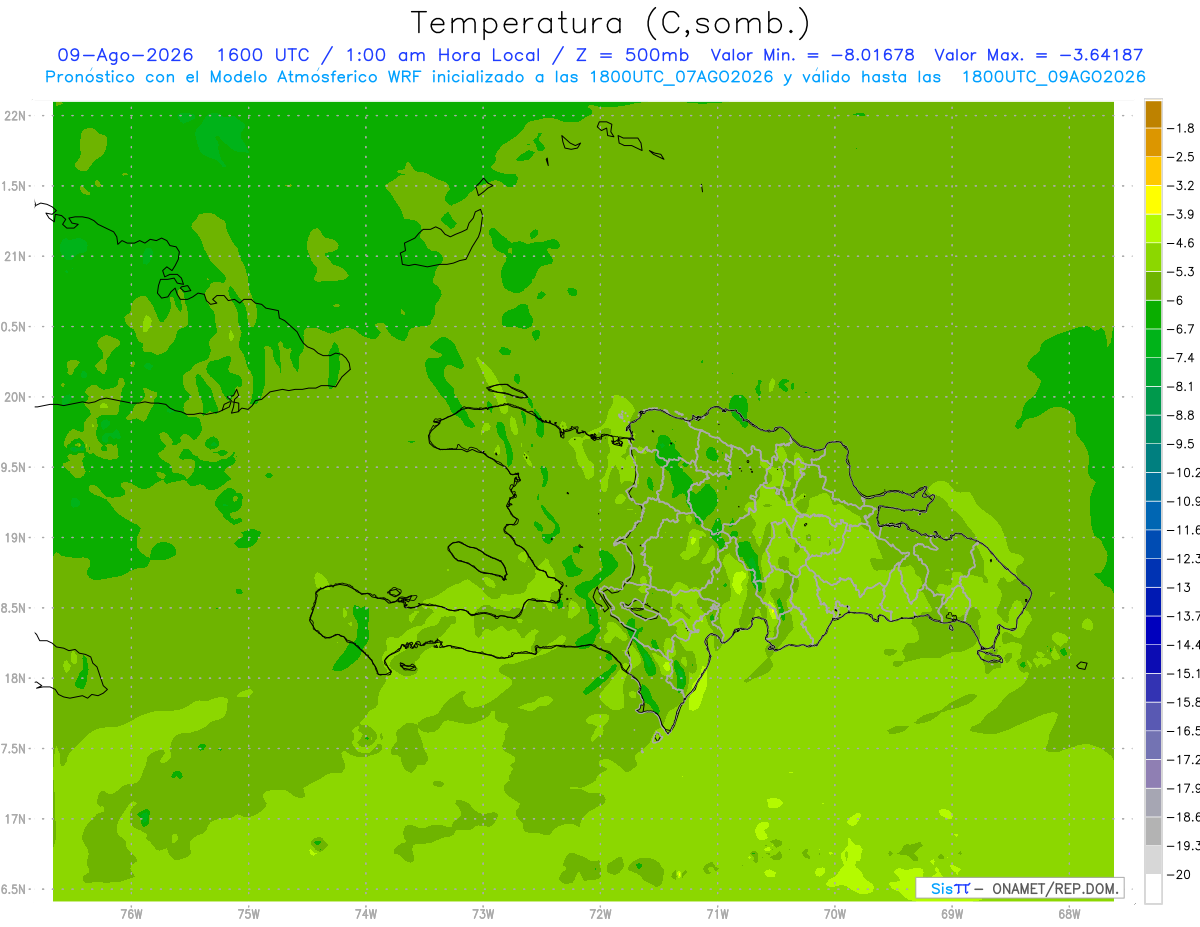This screenshot has width=1200, height=927.
Task: Click the 74W longitude axis label
Action: [x=366, y=914]
